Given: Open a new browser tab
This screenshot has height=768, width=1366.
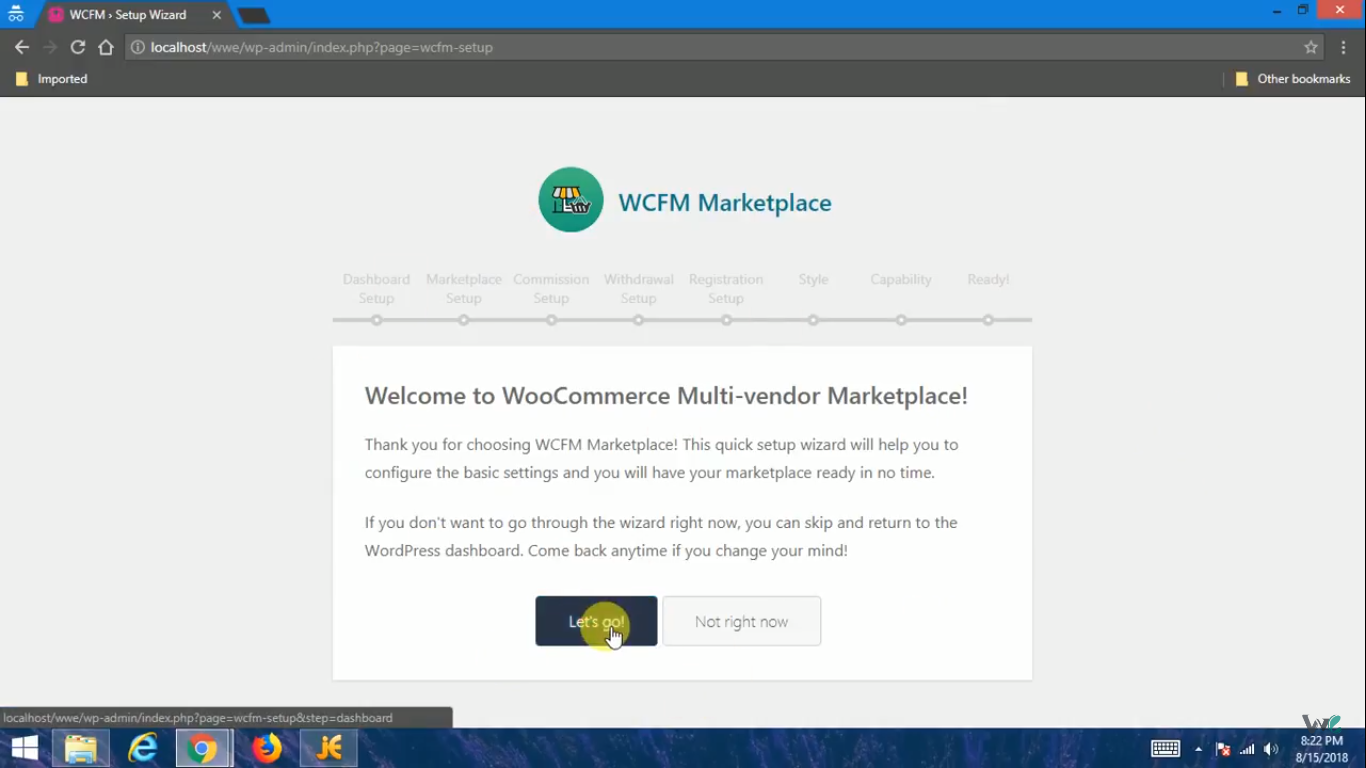Looking at the screenshot, I should click(254, 15).
